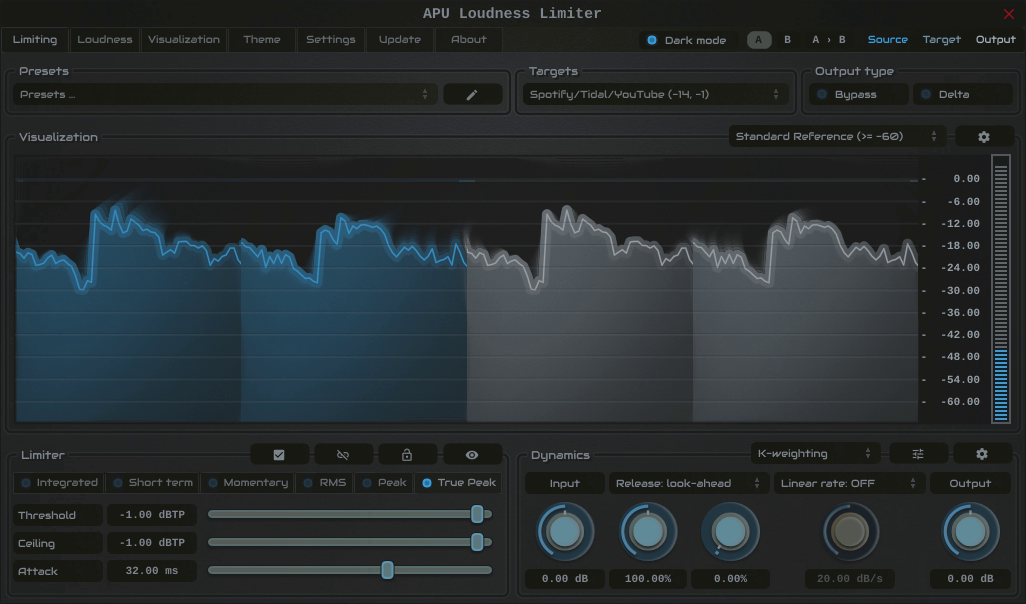Open the Targets Spotify/Tidal/YouTube dropdown
1026x604 pixels.
(x=655, y=95)
